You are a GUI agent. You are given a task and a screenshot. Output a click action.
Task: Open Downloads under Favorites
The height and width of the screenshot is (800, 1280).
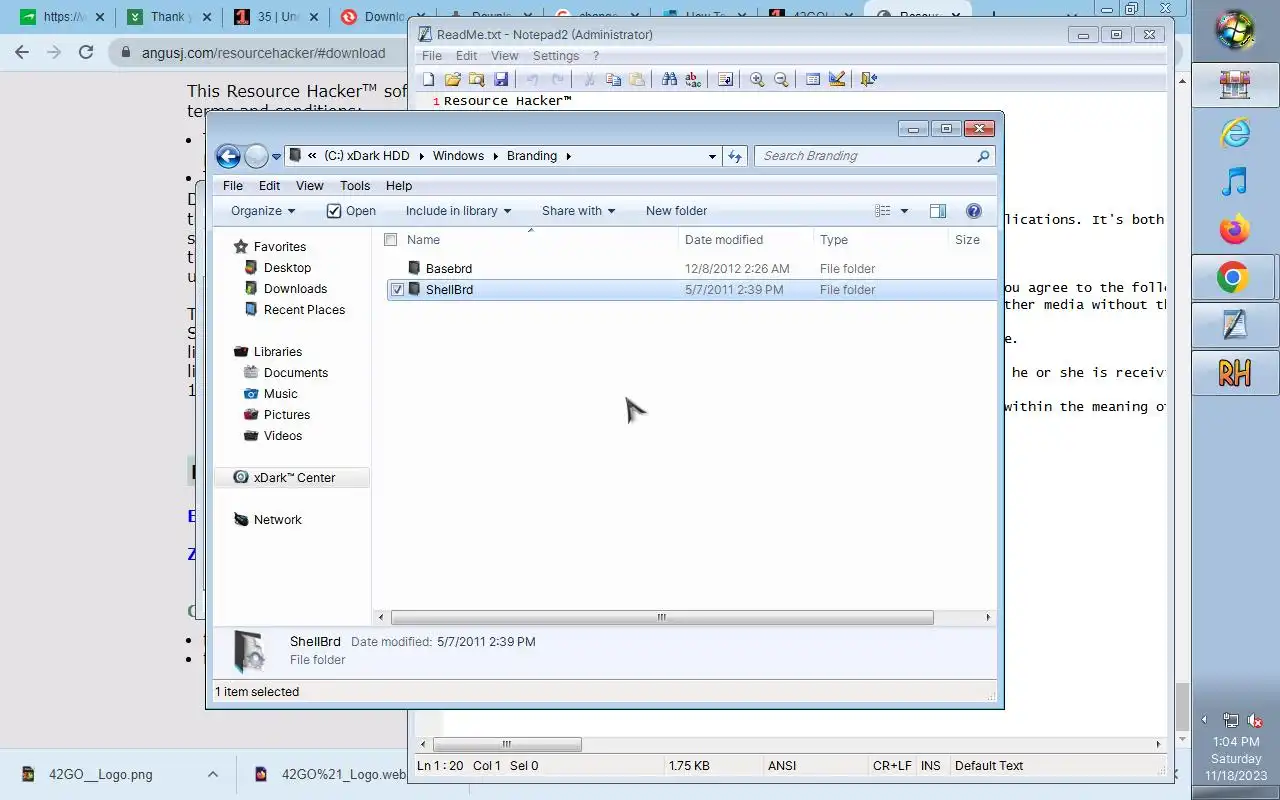point(295,289)
